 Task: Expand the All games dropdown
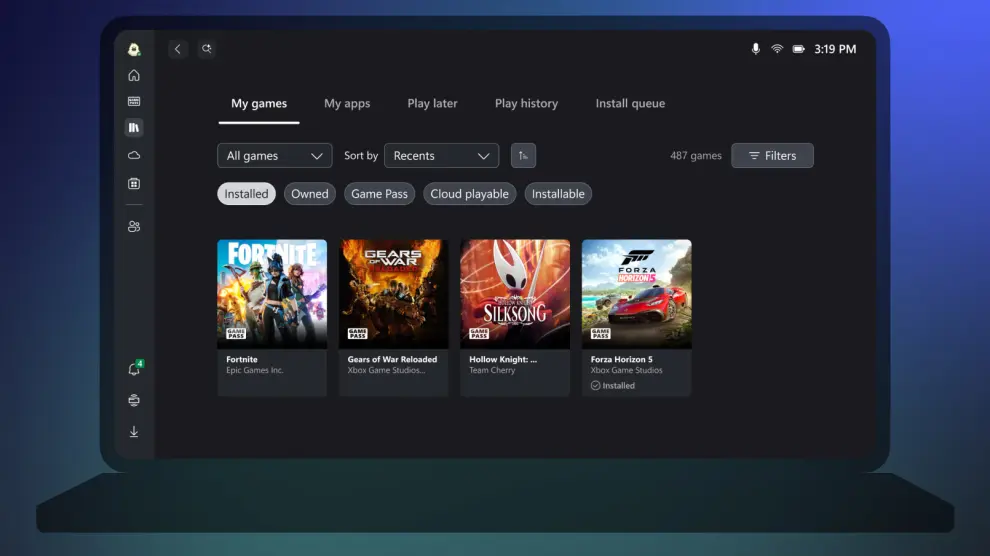(274, 156)
